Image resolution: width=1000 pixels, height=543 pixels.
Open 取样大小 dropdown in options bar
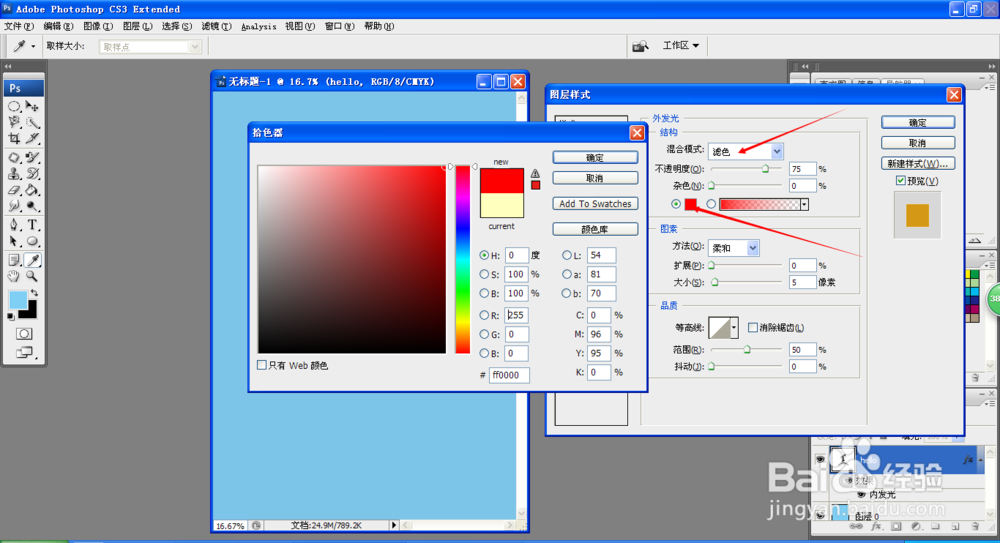tap(151, 47)
